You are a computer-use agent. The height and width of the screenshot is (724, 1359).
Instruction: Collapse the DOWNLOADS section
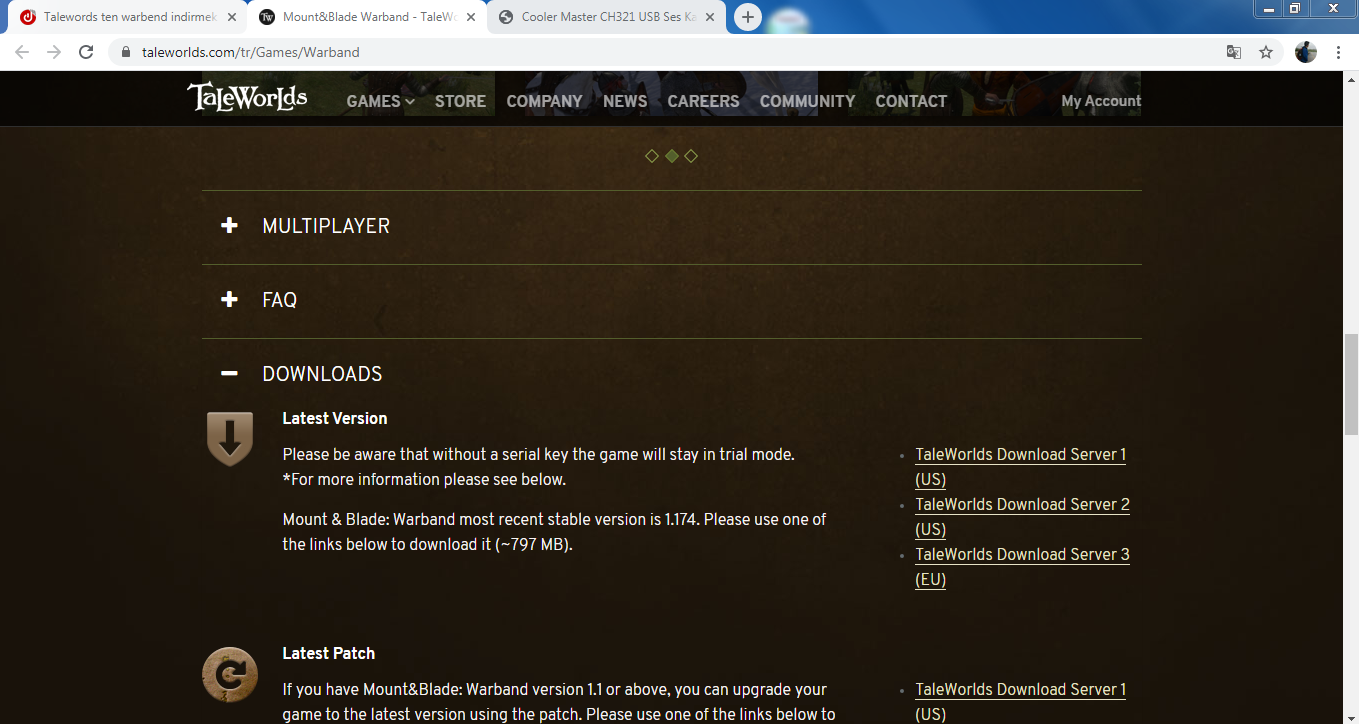tap(671, 374)
